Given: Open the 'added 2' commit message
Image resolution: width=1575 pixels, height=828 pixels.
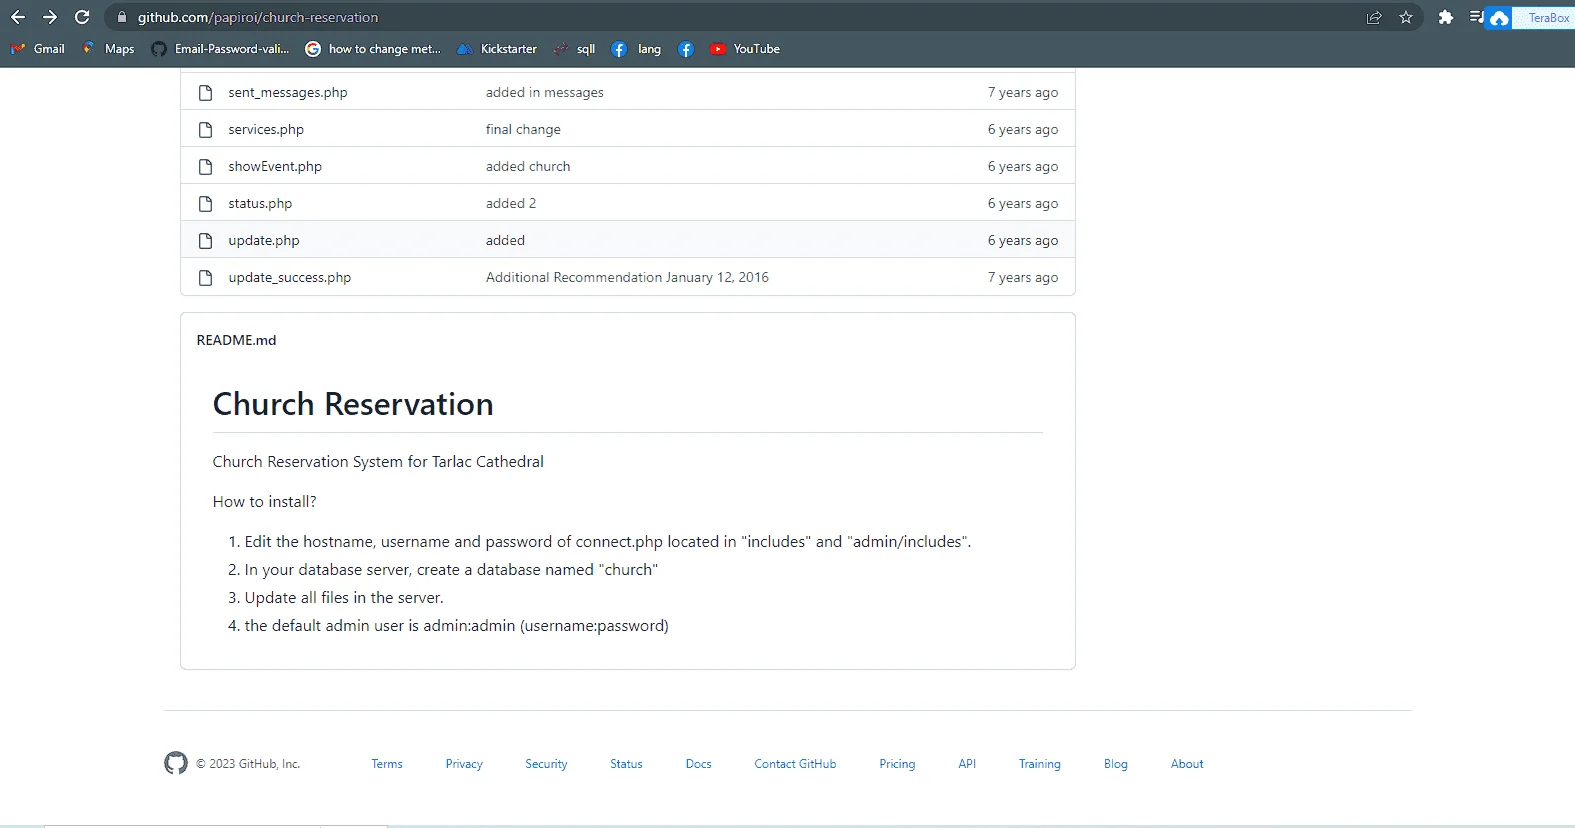Looking at the screenshot, I should click(x=511, y=203).
